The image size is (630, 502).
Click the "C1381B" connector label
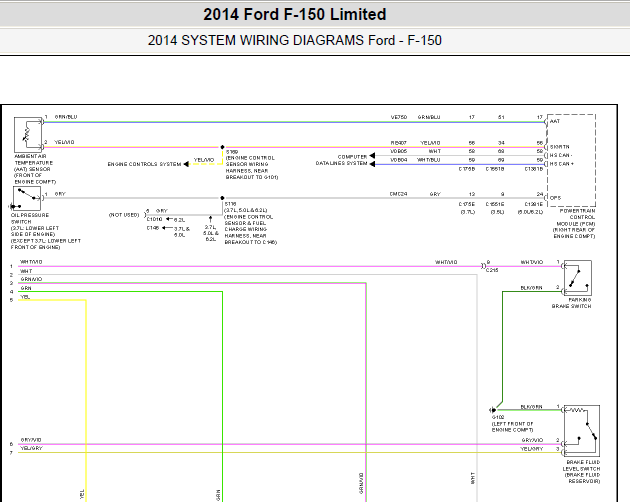[534, 169]
